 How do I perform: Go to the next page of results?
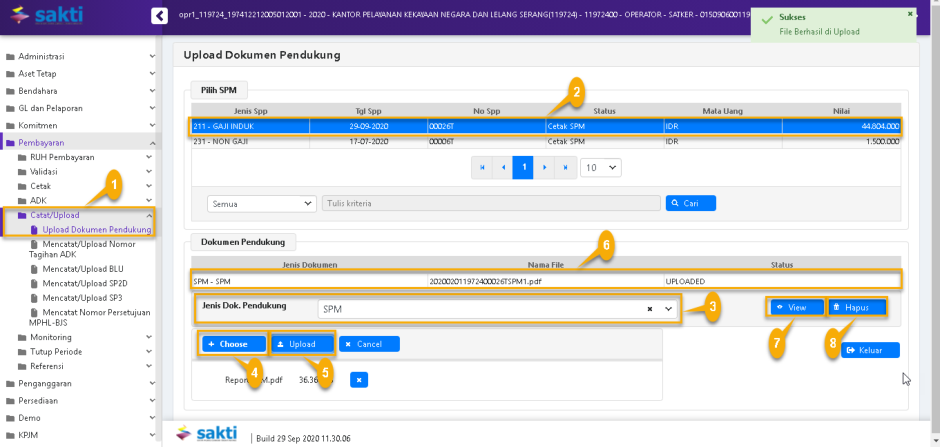[x=544, y=168]
